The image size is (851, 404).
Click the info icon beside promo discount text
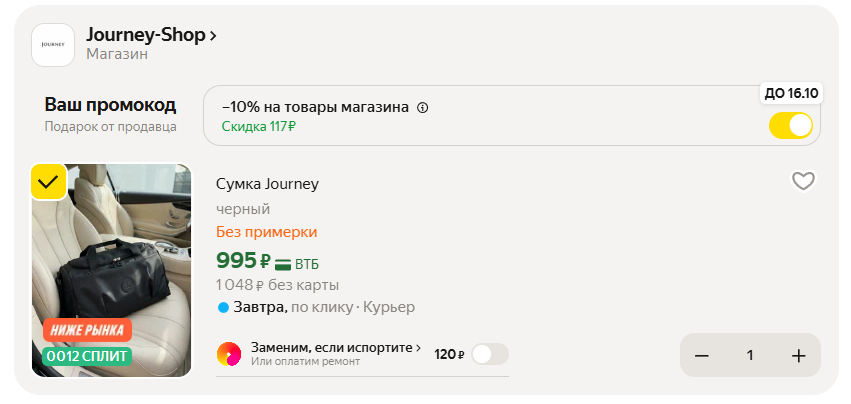(x=422, y=108)
